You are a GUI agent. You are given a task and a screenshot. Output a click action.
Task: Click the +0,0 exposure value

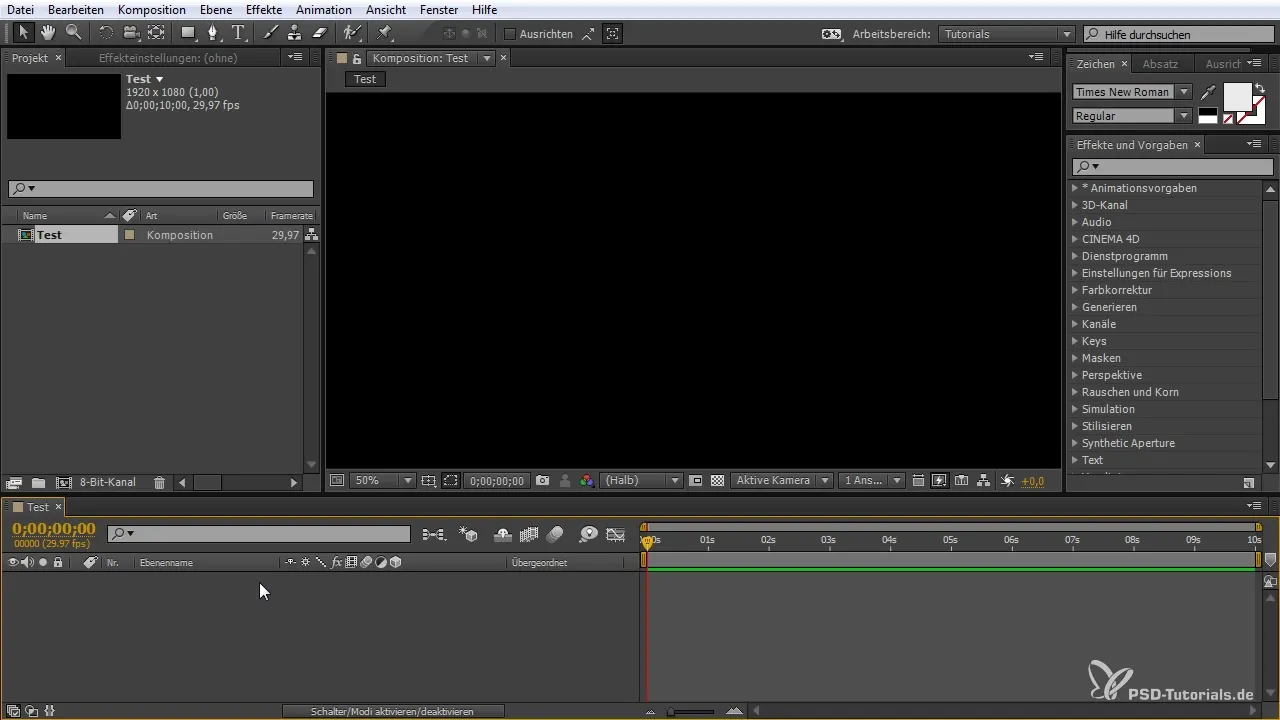[1033, 481]
